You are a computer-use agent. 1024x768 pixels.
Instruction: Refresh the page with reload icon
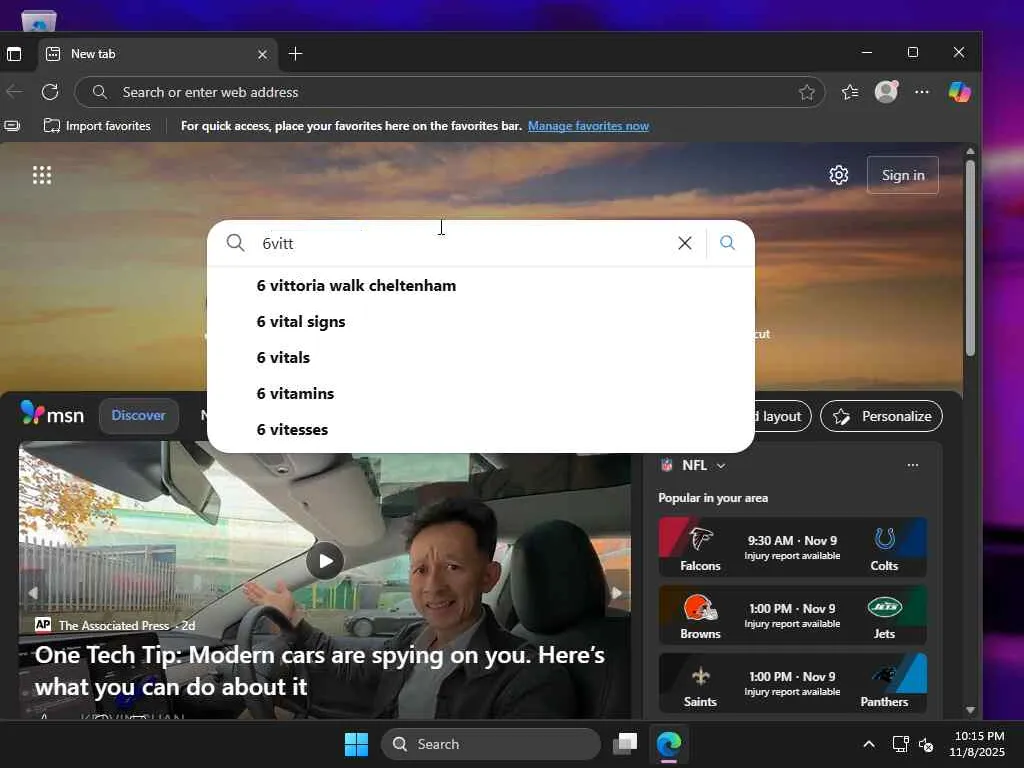pos(50,92)
